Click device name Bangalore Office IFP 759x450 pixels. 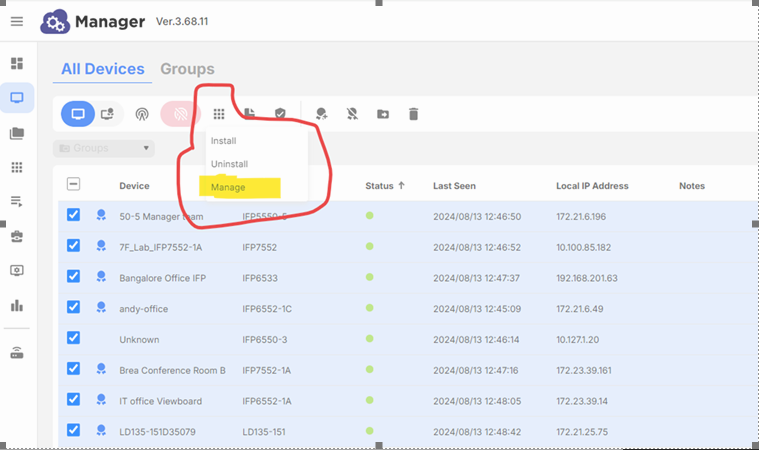coord(163,278)
